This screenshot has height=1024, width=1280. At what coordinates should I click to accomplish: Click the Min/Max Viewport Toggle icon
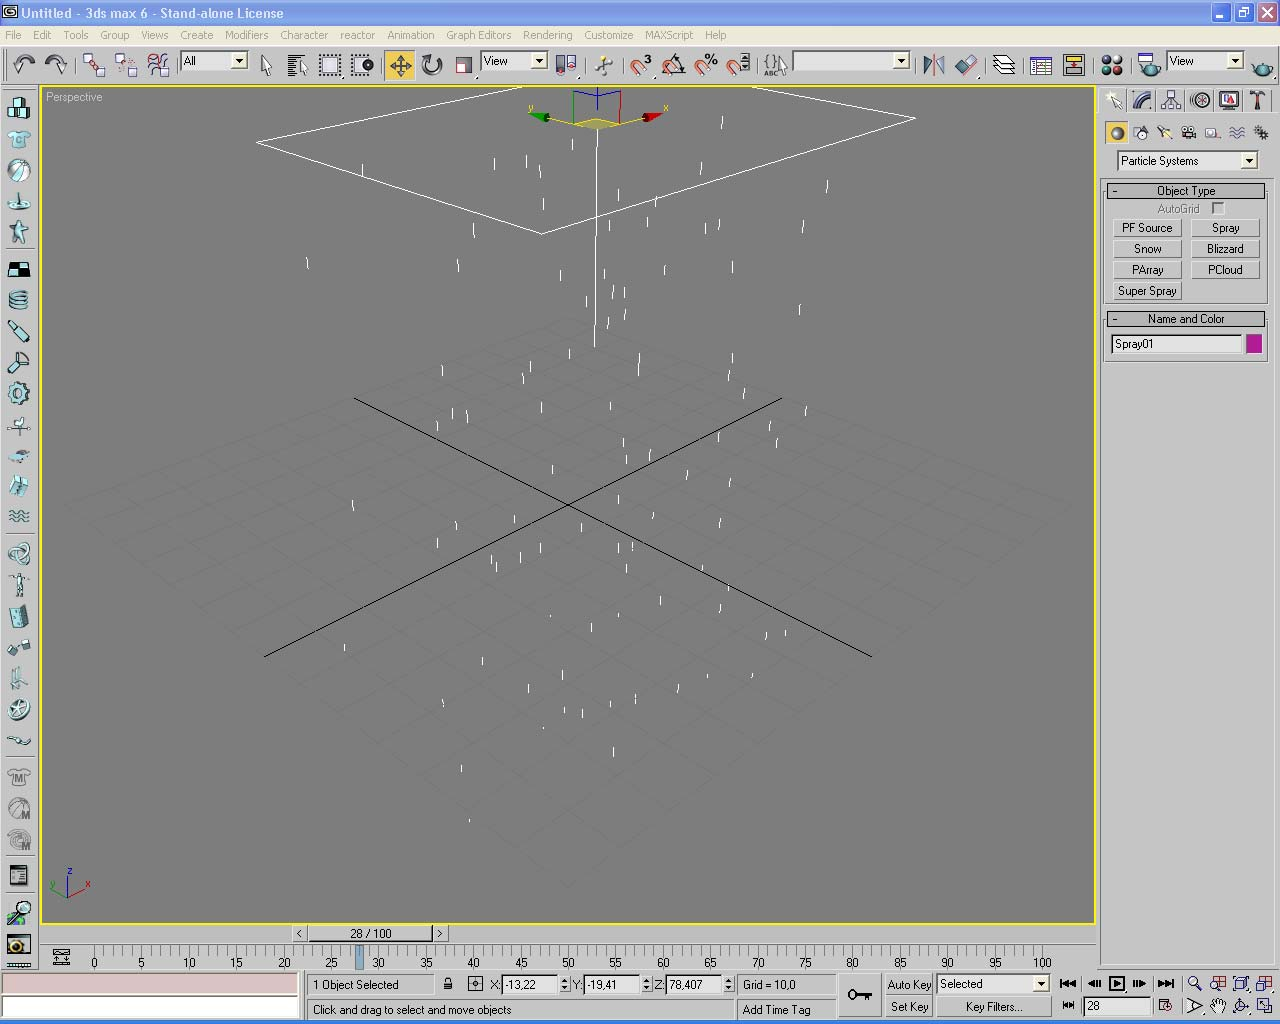[x=1264, y=1006]
